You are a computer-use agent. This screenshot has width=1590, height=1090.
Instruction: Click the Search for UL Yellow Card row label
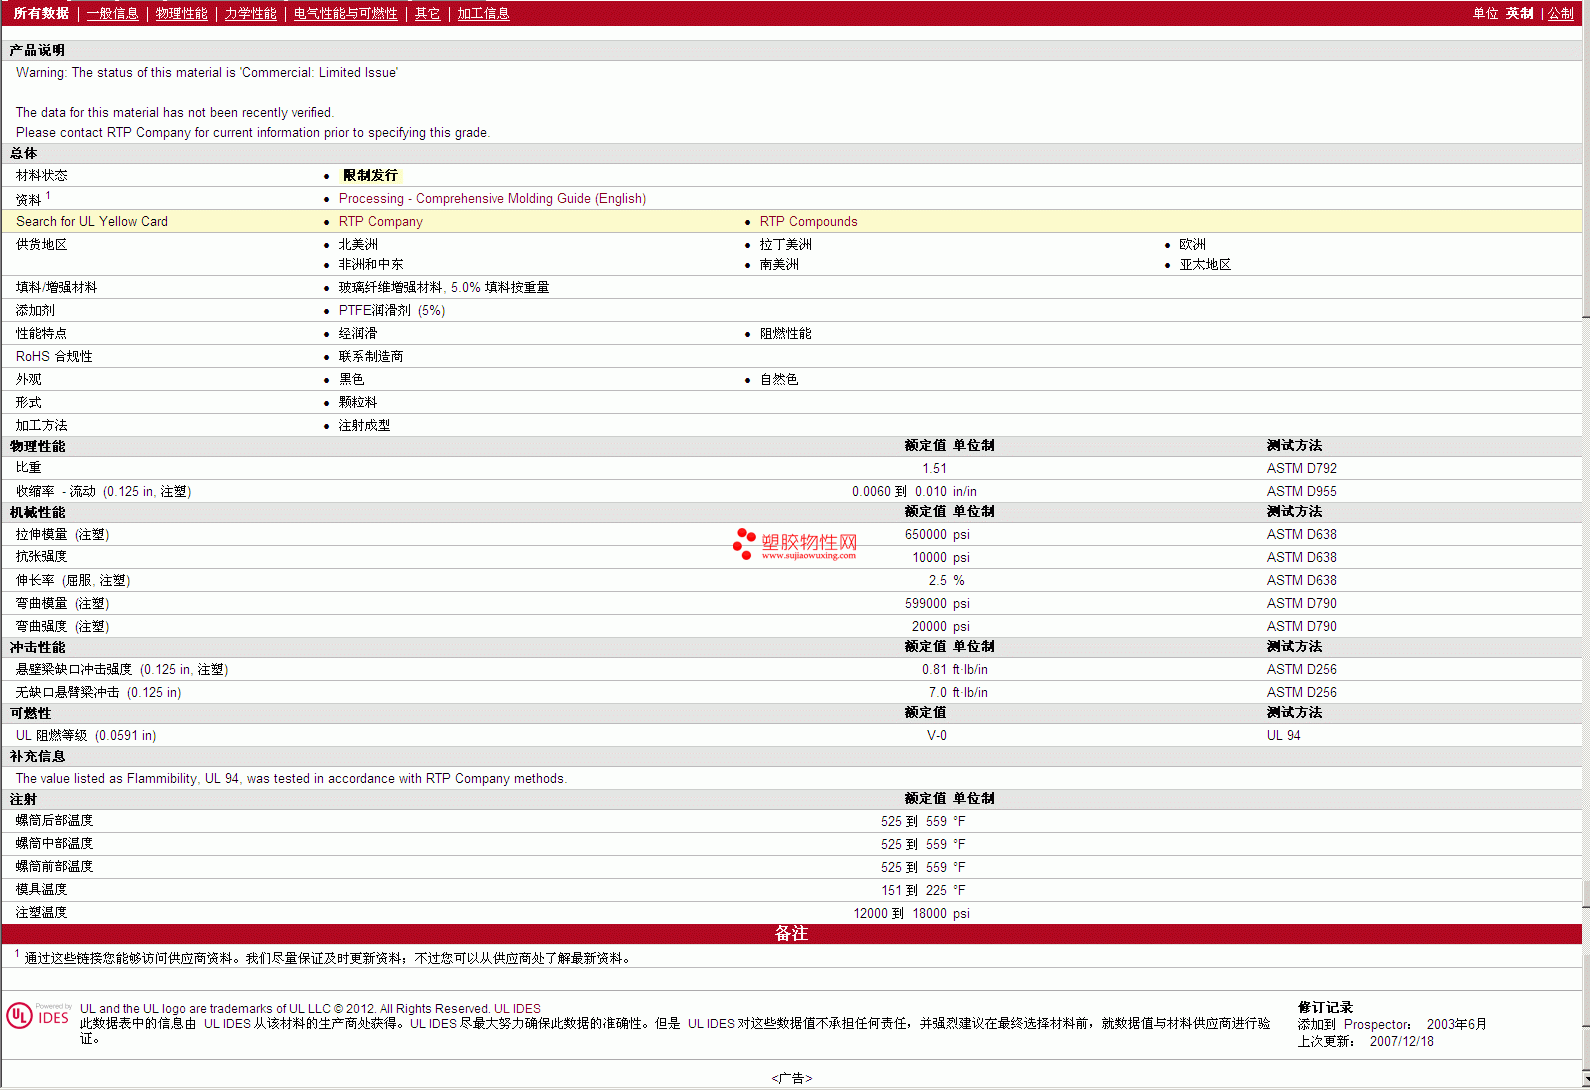pyautogui.click(x=92, y=221)
